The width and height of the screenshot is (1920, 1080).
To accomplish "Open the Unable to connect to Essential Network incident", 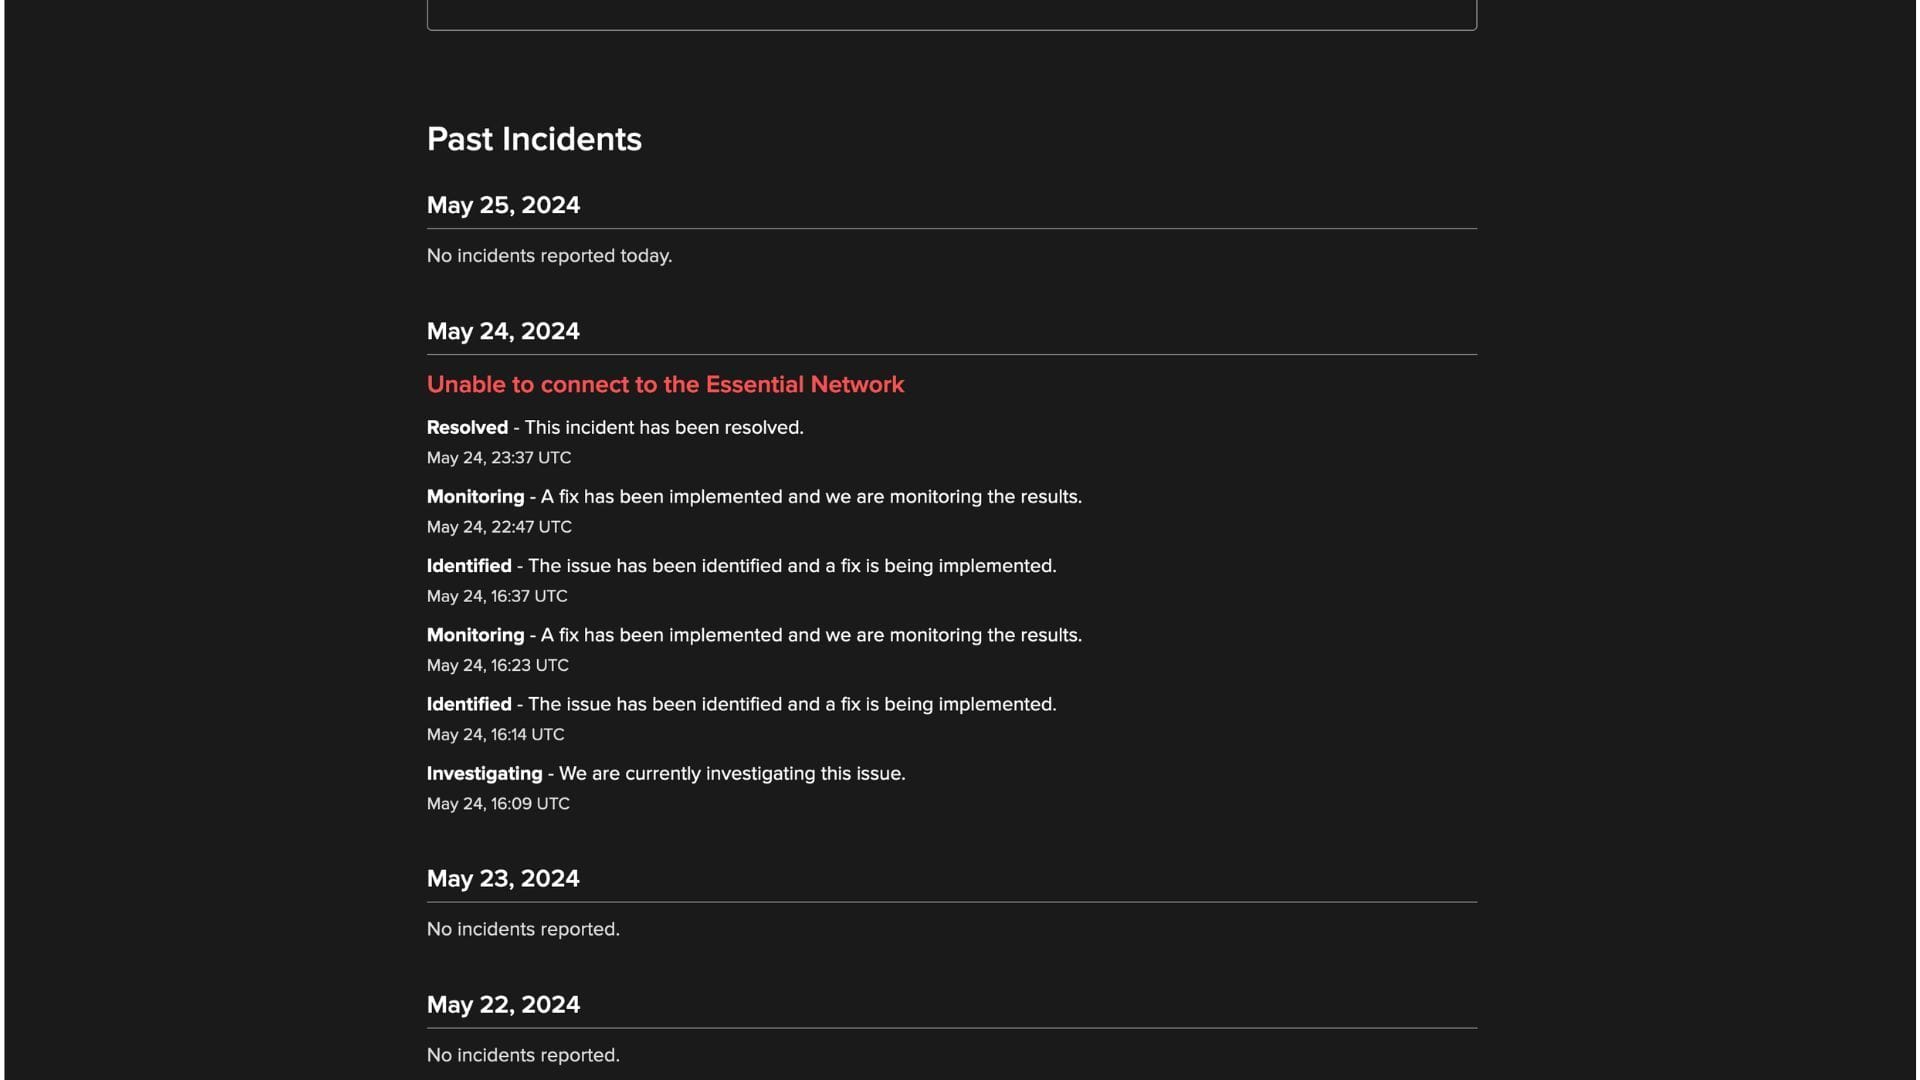I will point(665,385).
